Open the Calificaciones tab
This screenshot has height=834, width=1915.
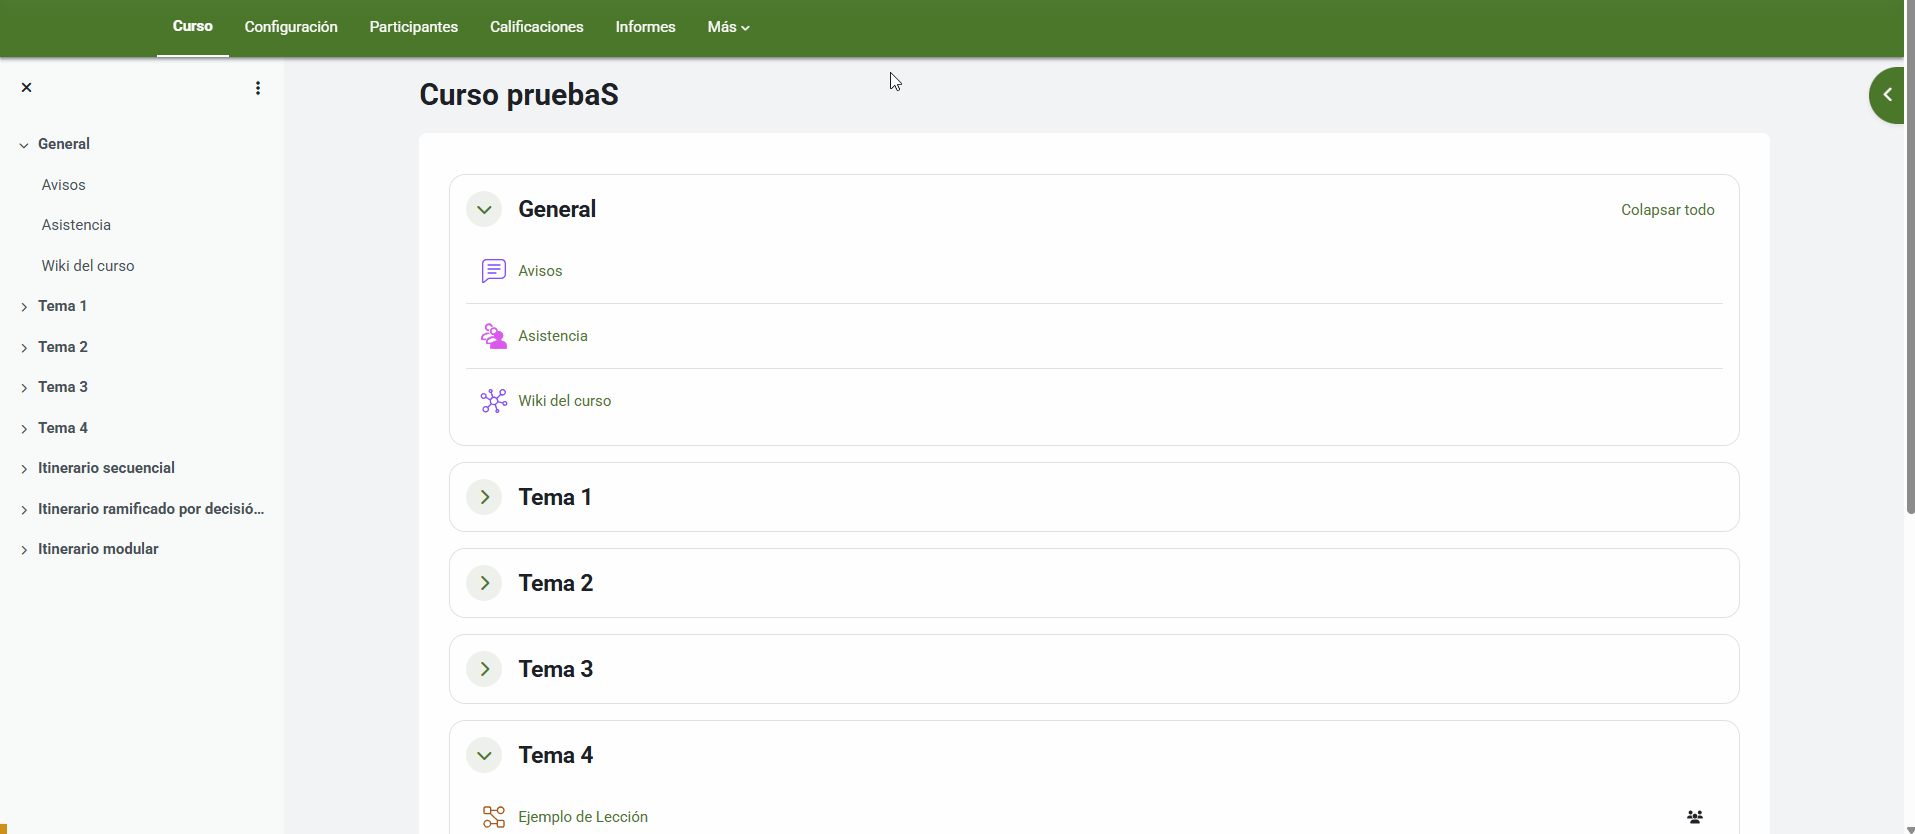536,27
